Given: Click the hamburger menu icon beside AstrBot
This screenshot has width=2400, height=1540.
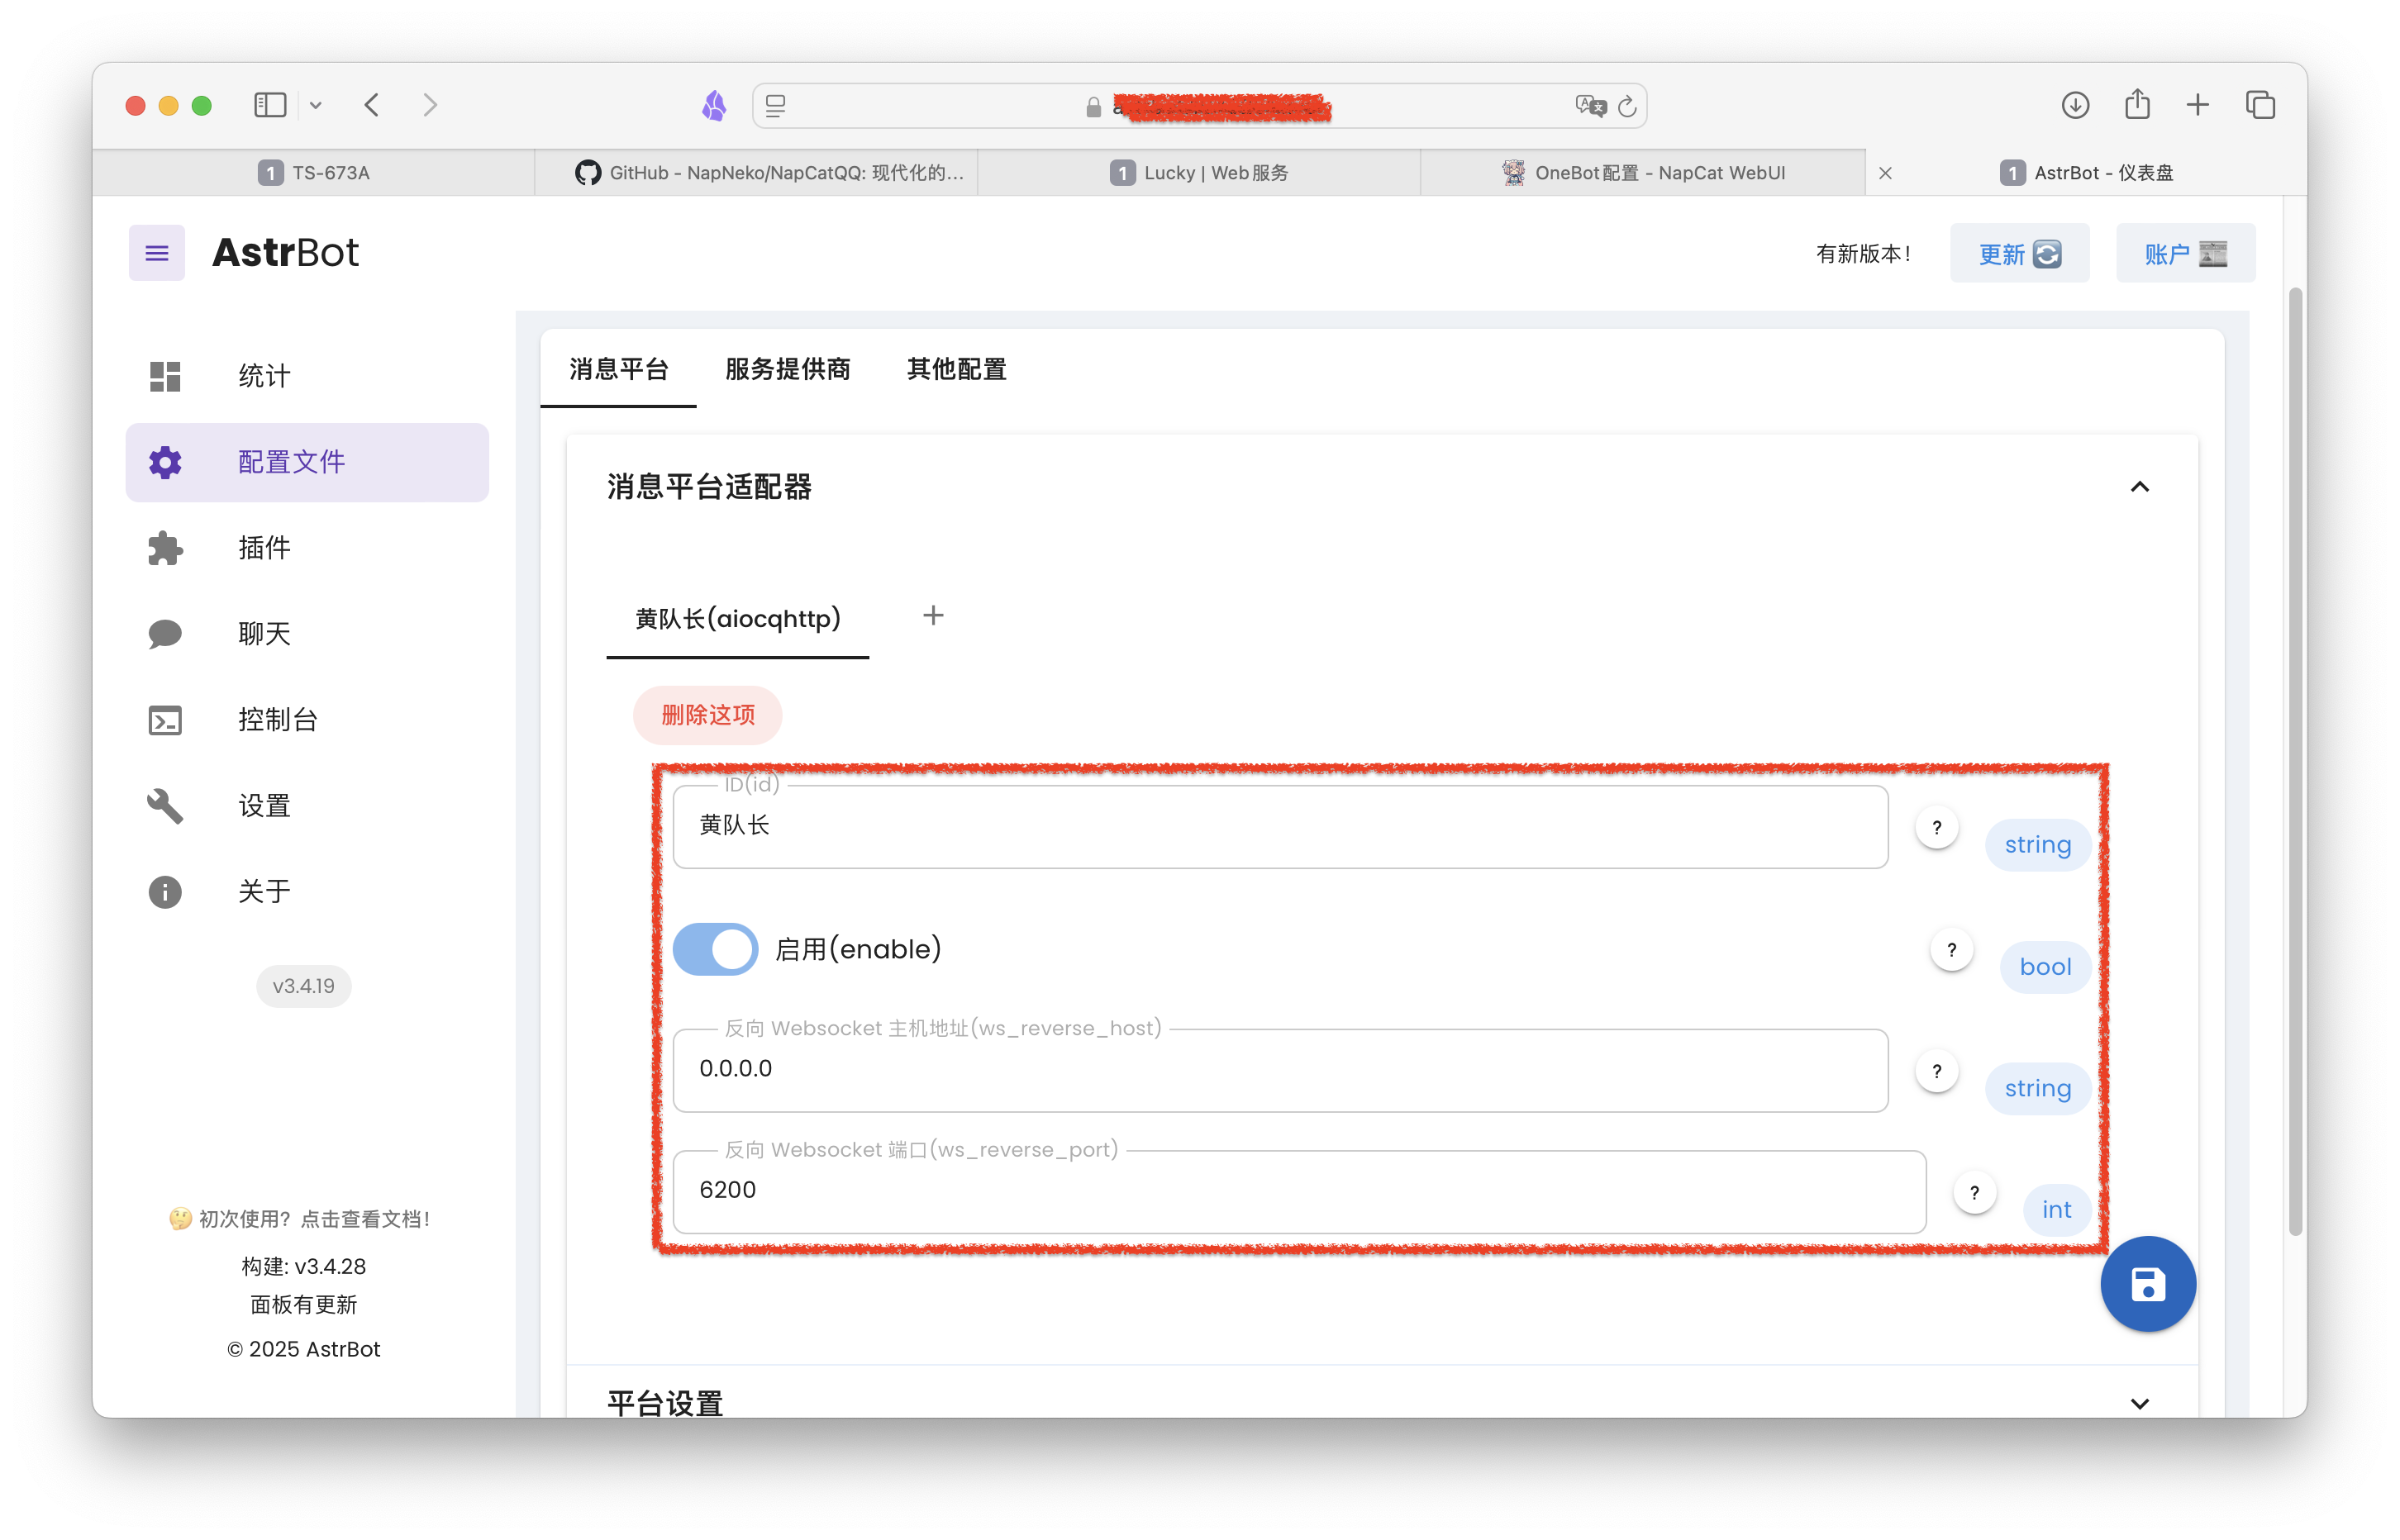Looking at the screenshot, I should point(157,253).
